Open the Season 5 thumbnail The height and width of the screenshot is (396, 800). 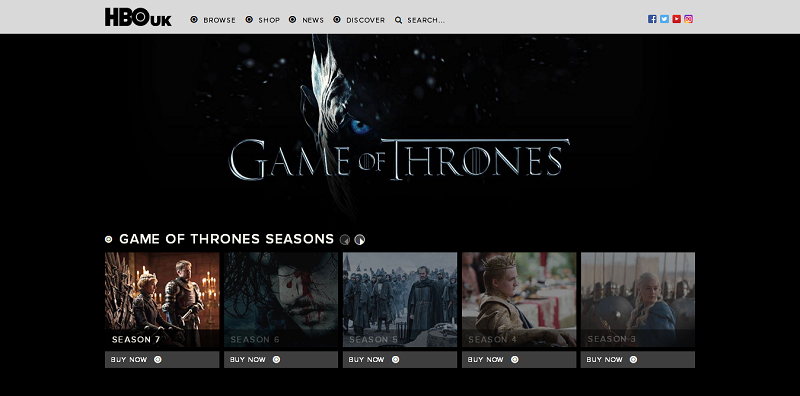(400, 300)
